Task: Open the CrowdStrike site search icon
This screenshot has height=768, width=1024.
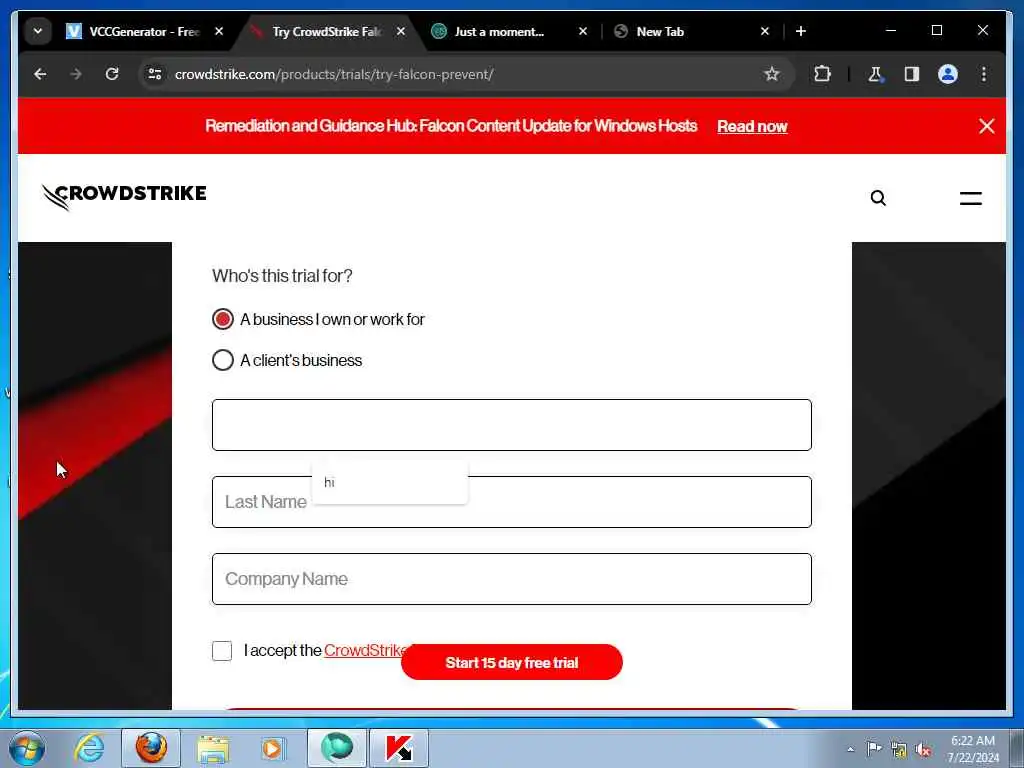Action: click(878, 198)
